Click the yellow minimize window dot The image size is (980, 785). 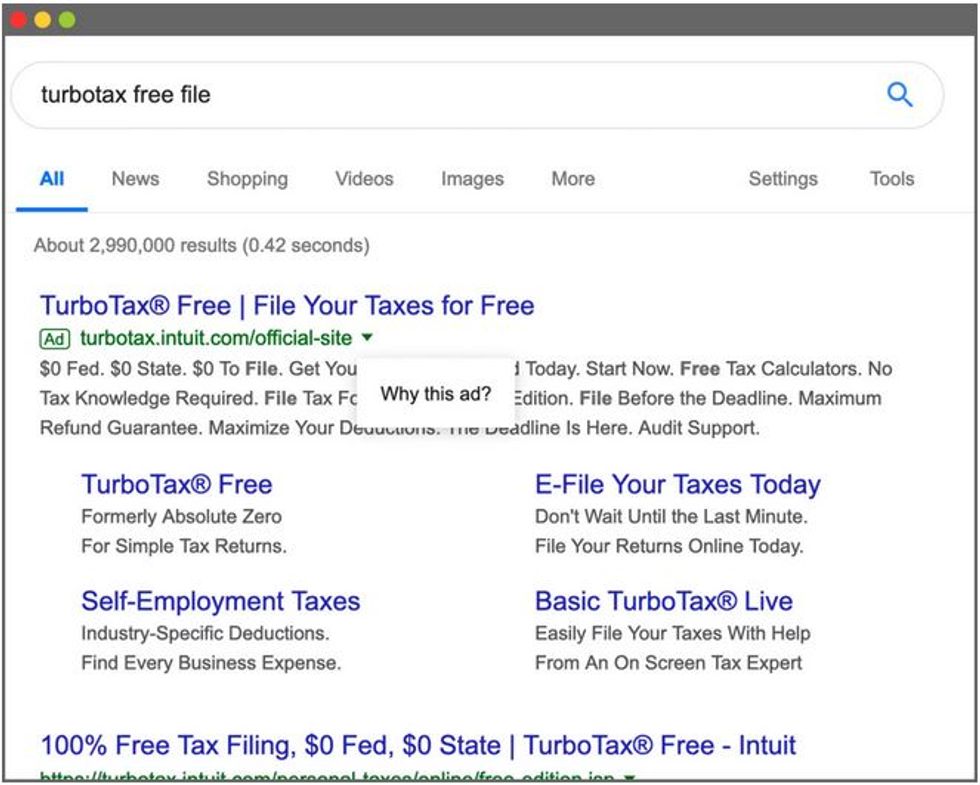tap(43, 20)
